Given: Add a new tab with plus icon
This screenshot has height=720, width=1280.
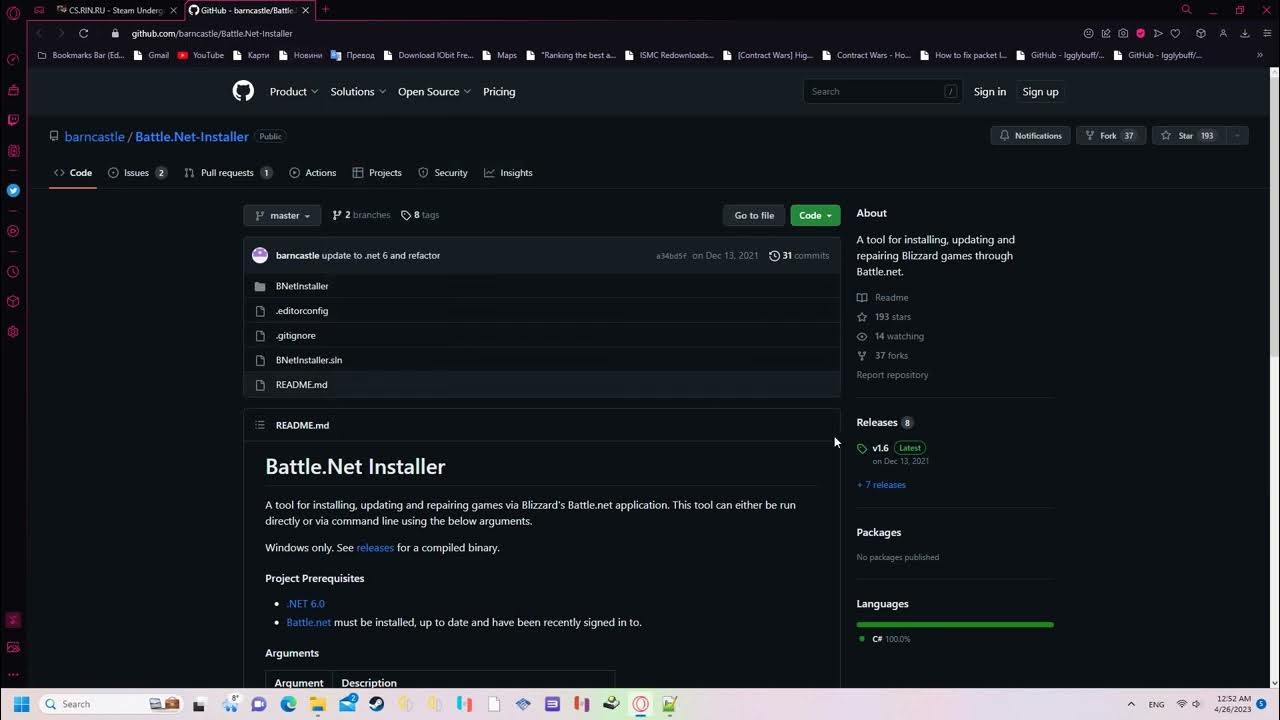Looking at the screenshot, I should [x=325, y=10].
